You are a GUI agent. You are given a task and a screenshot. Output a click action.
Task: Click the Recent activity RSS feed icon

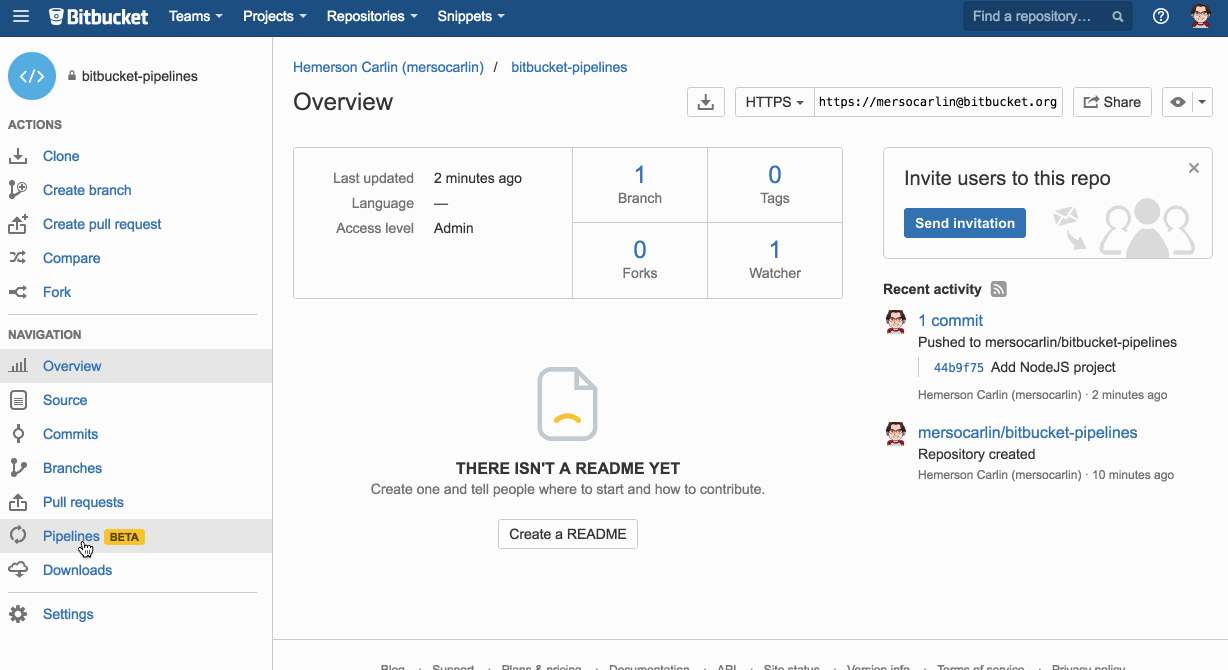pyautogui.click(x=998, y=289)
